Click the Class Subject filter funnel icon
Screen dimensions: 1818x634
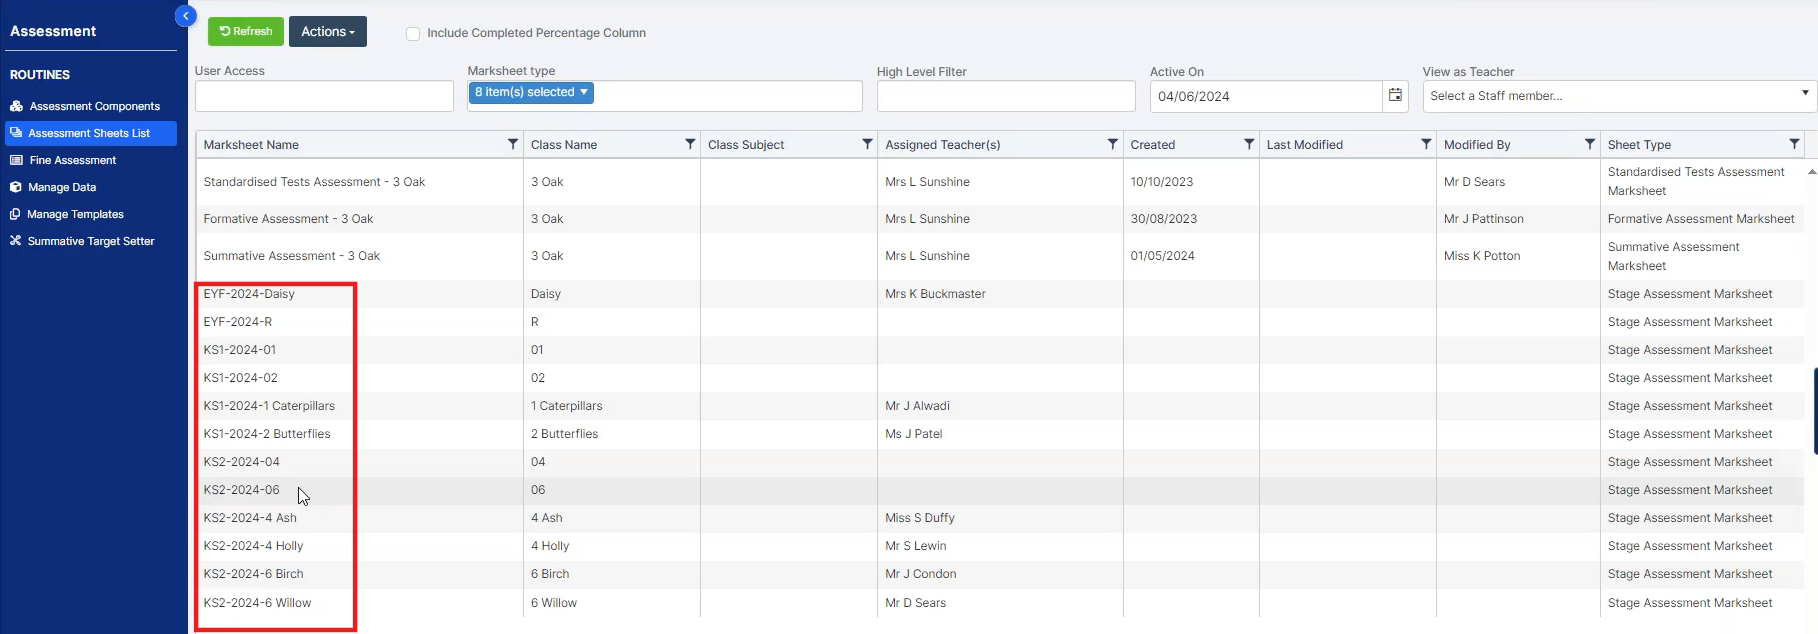(867, 144)
